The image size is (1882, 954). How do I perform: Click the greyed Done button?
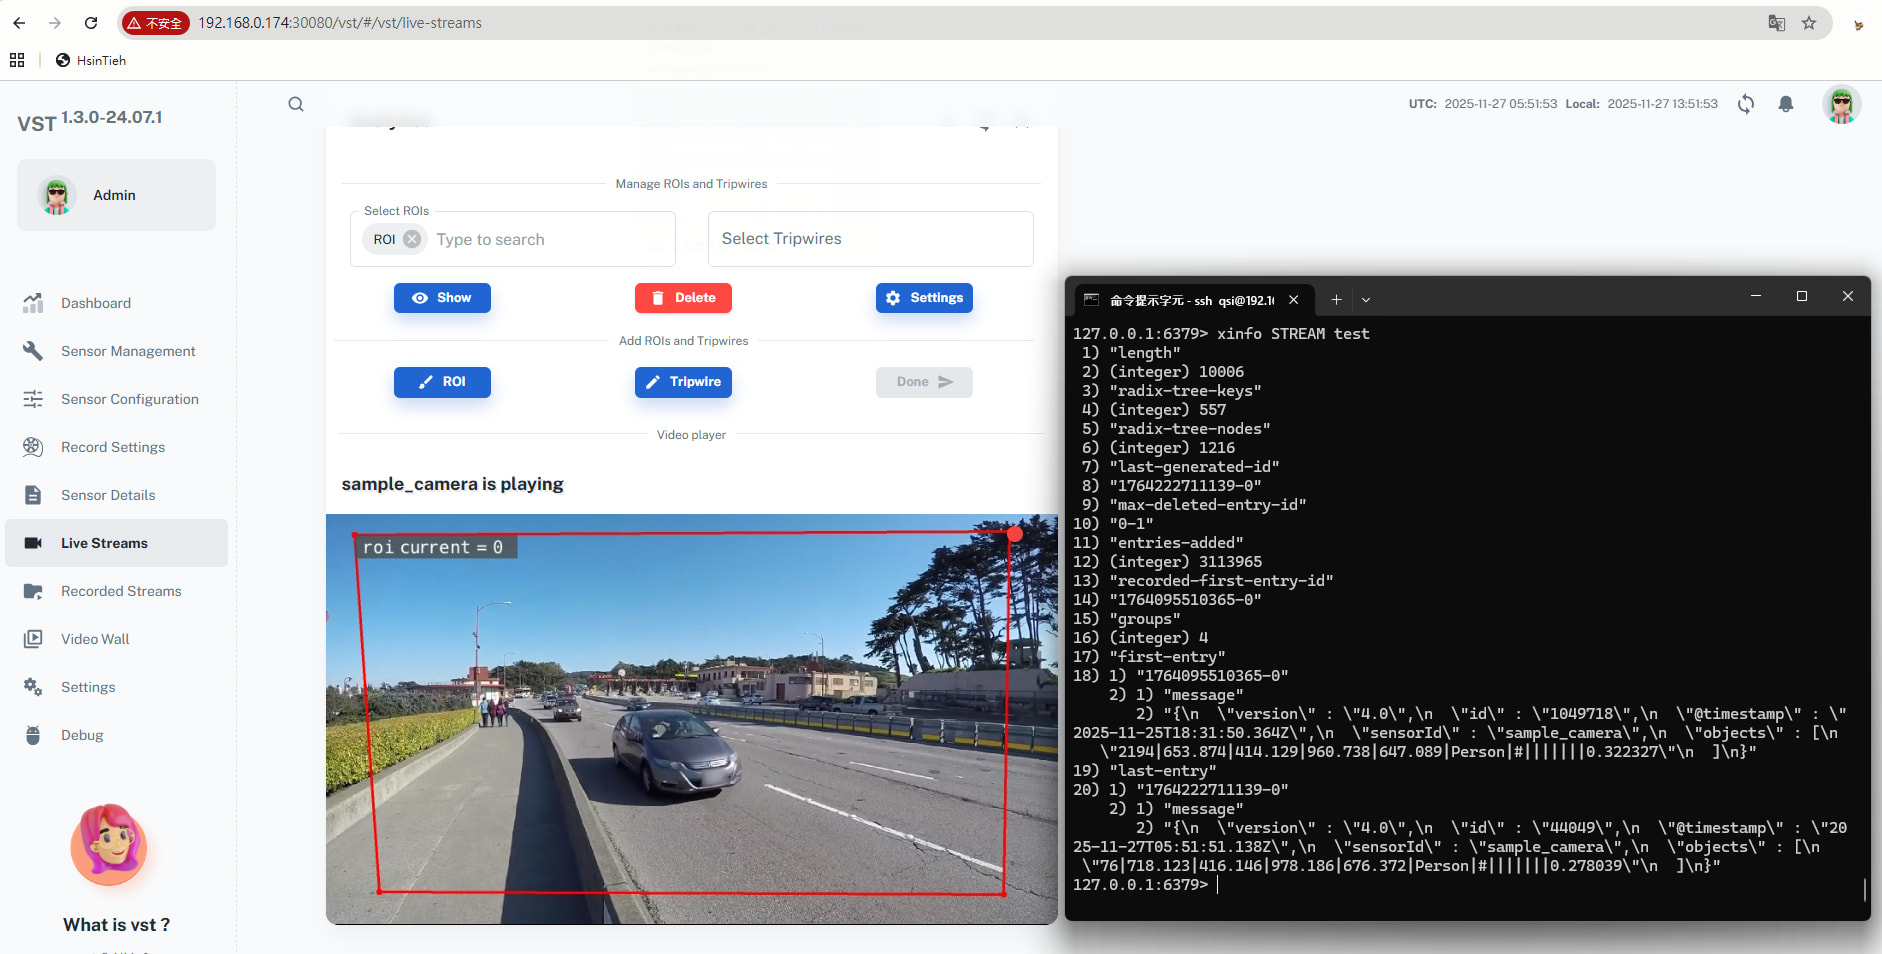924,382
